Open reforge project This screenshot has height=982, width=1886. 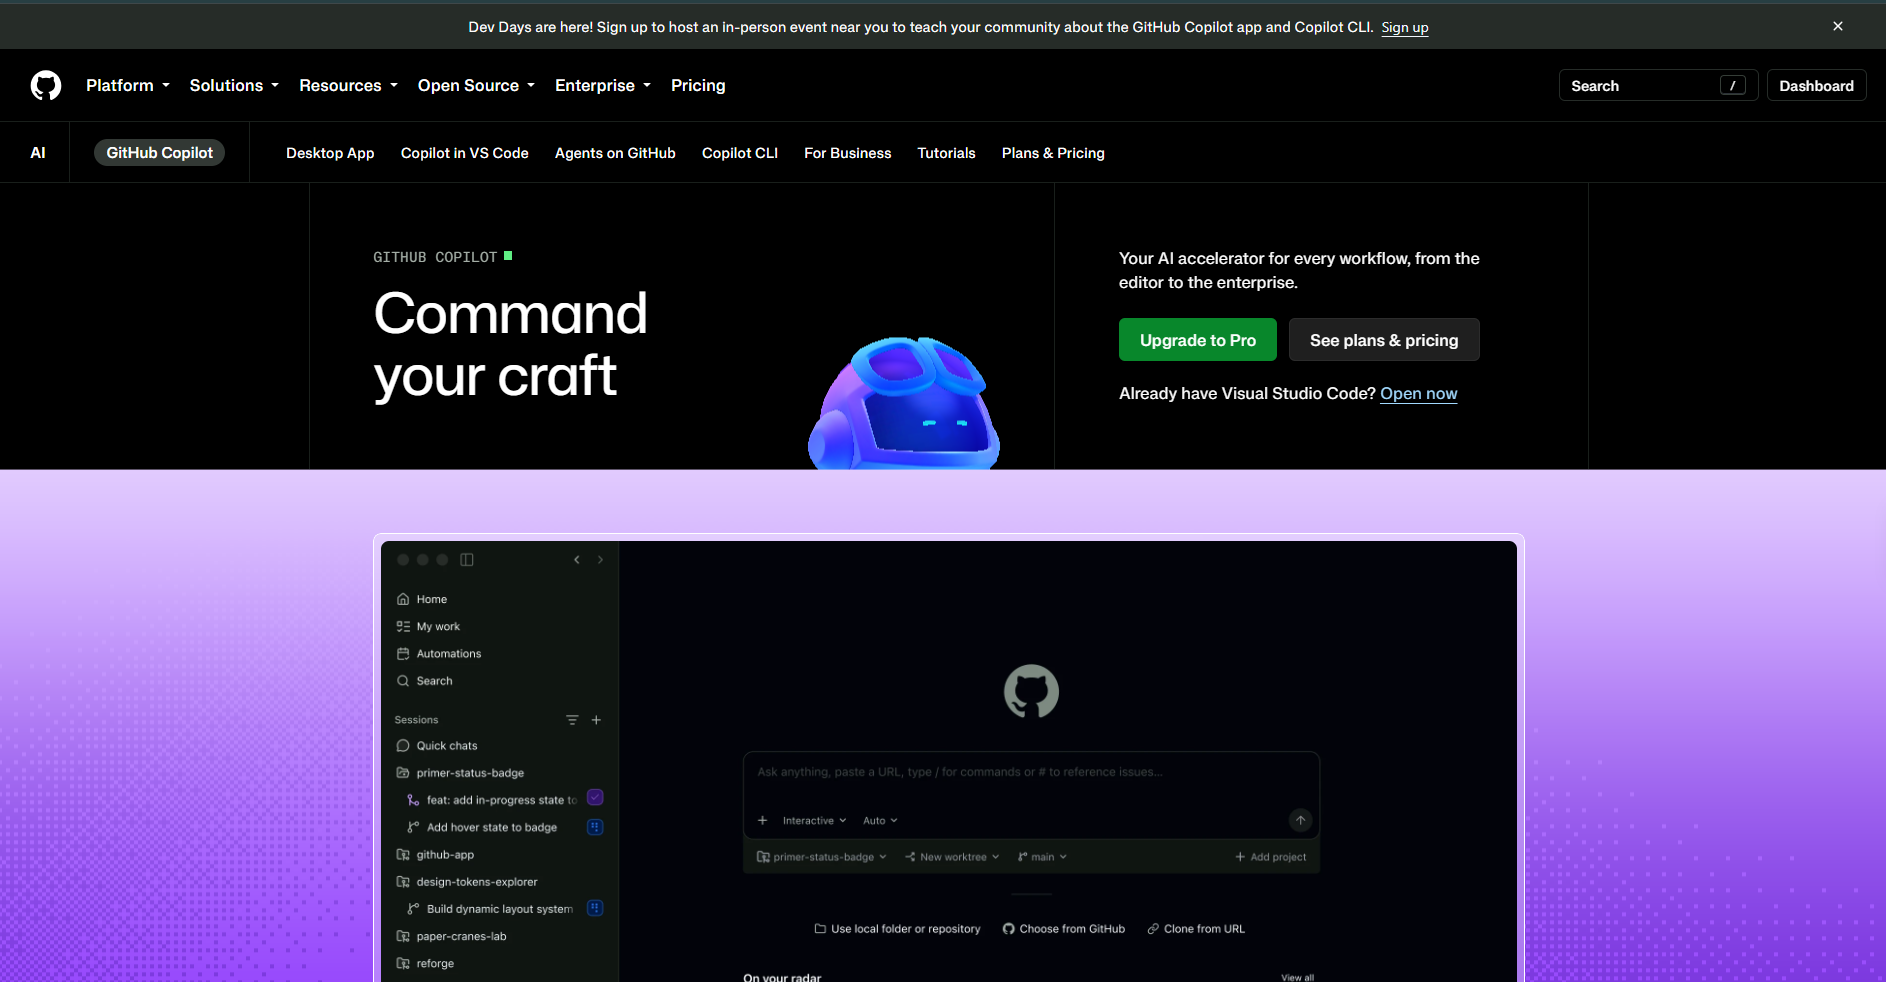(x=425, y=964)
